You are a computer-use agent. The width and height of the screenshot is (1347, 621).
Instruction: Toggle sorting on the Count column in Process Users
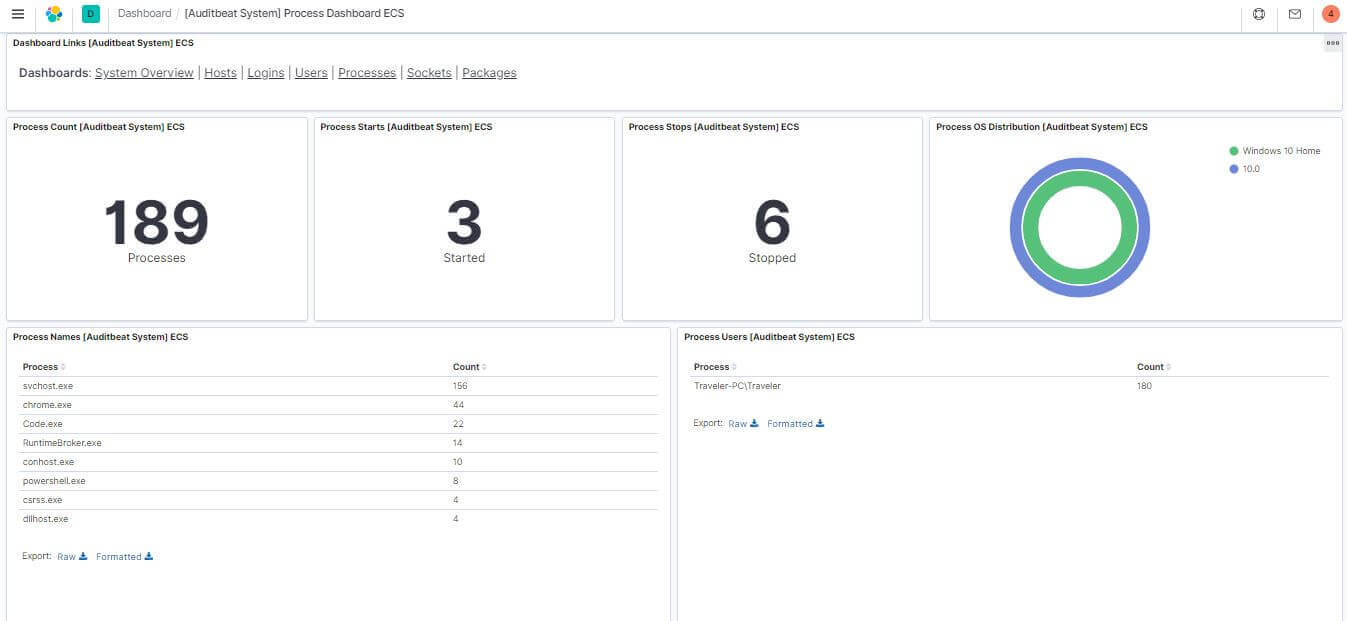tap(1150, 366)
